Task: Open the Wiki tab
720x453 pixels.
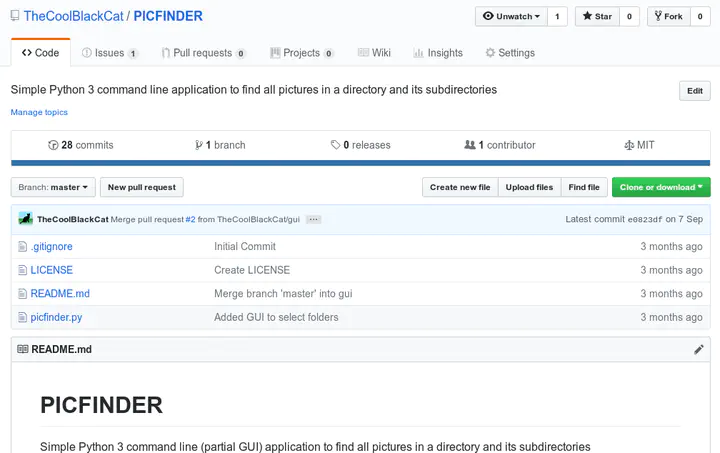Action: 374,53
